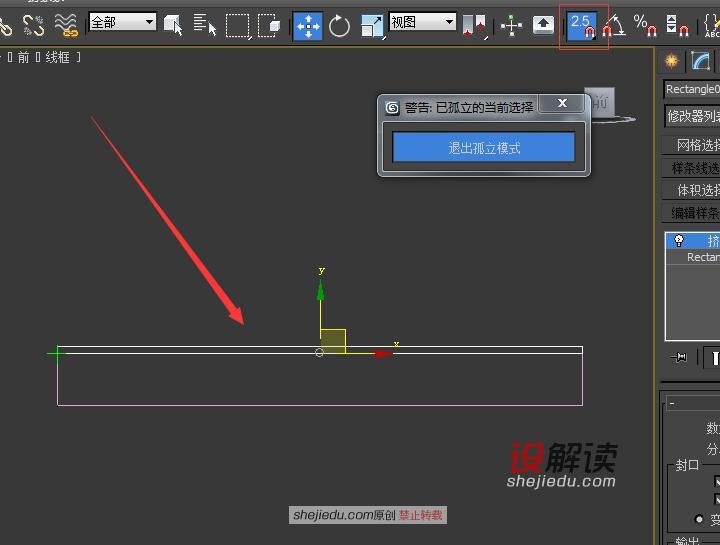
Task: Activate the Rotate tool
Action: [340, 26]
